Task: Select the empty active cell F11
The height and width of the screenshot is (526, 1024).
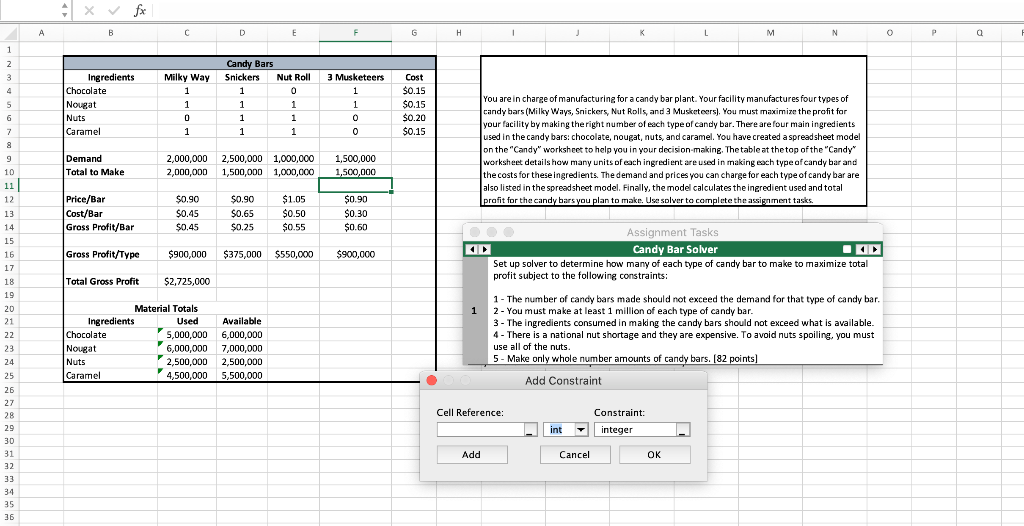Action: pos(356,185)
